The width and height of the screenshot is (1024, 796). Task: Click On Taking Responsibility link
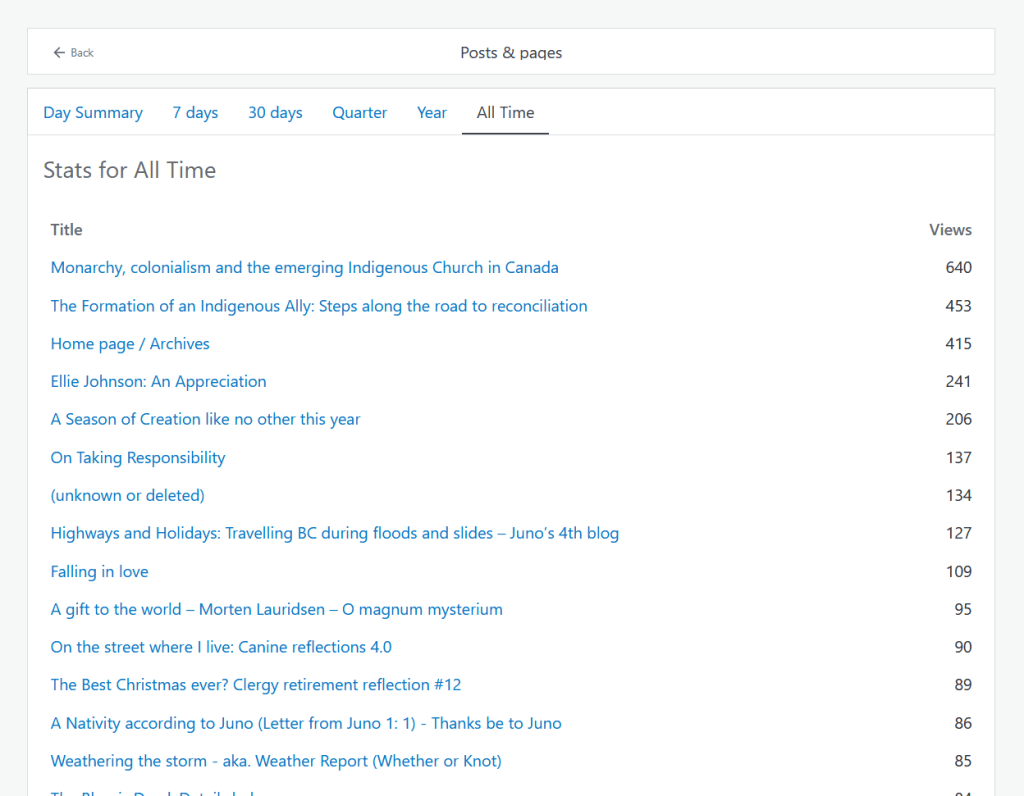pyautogui.click(x=138, y=458)
